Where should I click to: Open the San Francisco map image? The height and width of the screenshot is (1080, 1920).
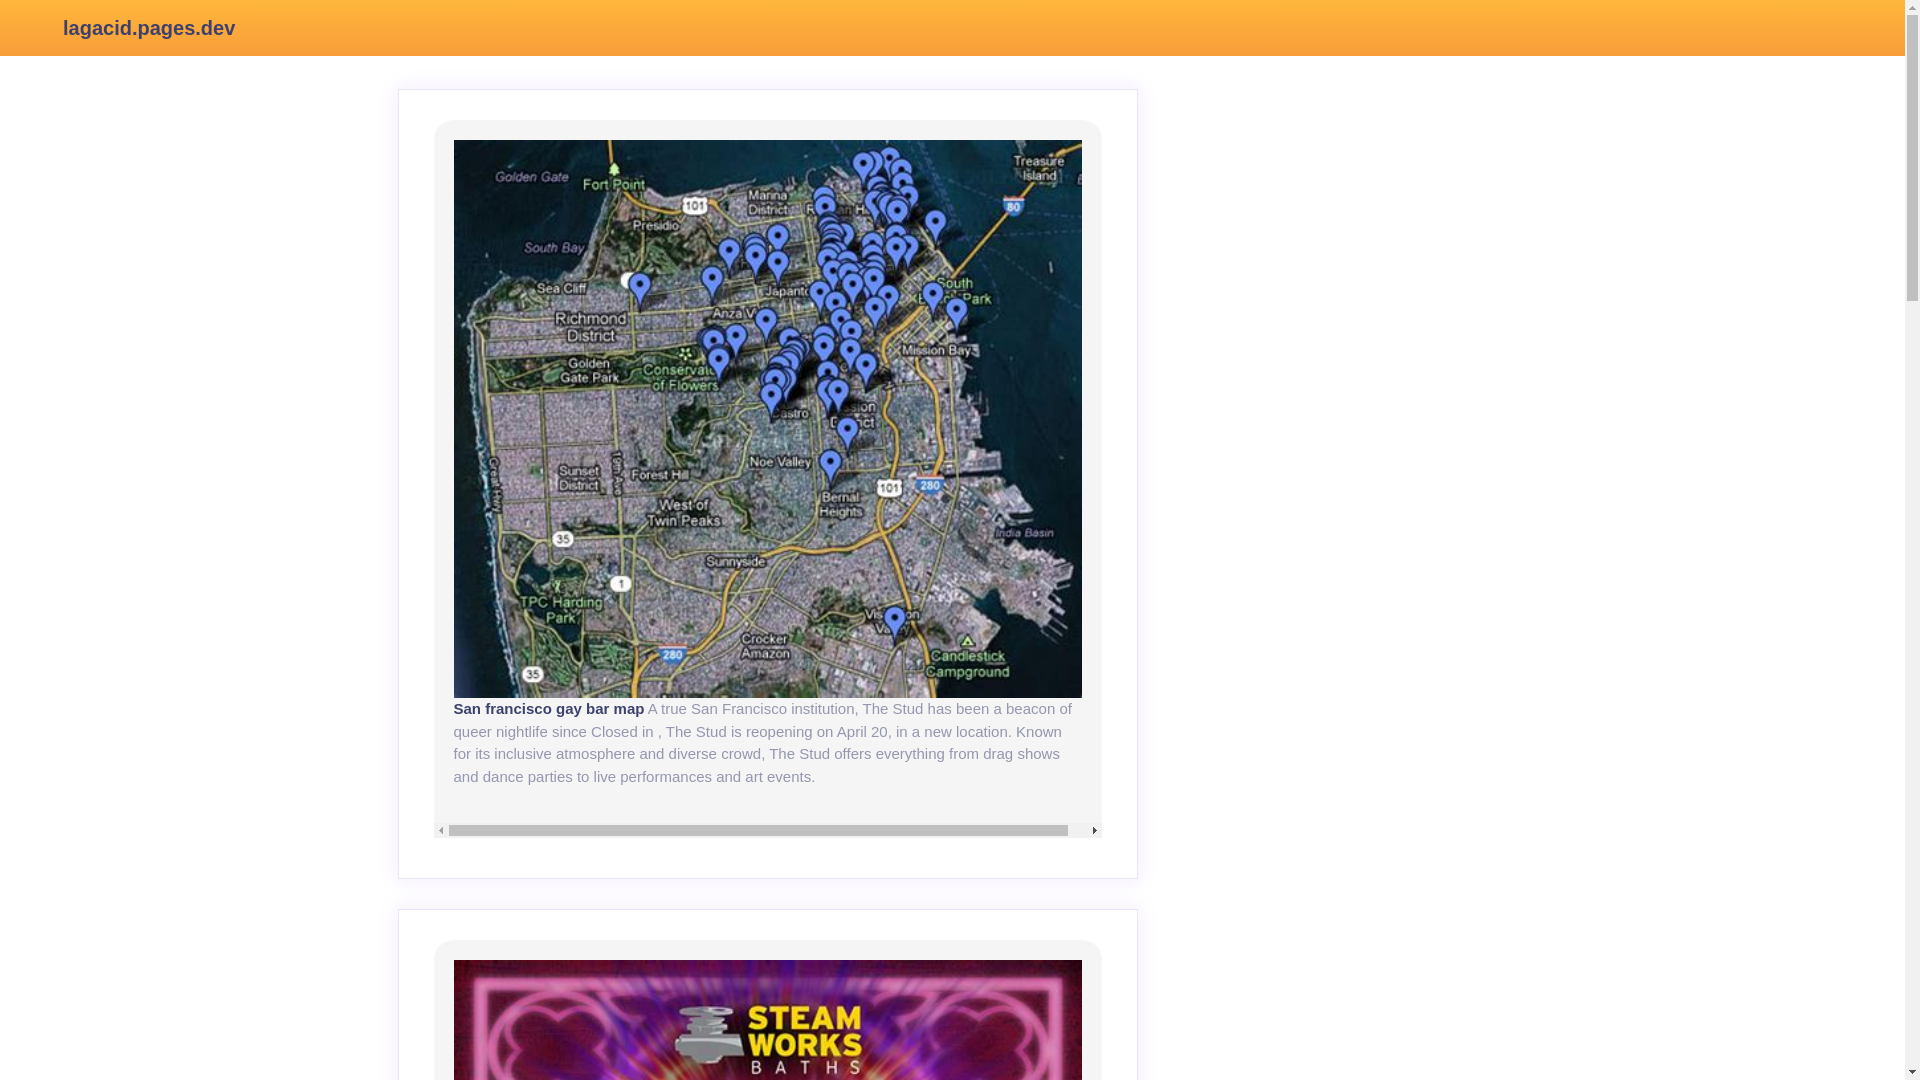[x=767, y=418]
